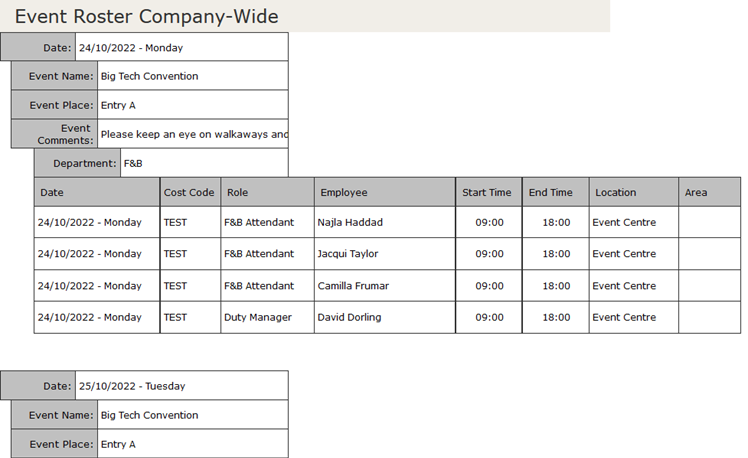The image size is (748, 458).
Task: Click David Dorling's name cell
Action: coord(350,317)
